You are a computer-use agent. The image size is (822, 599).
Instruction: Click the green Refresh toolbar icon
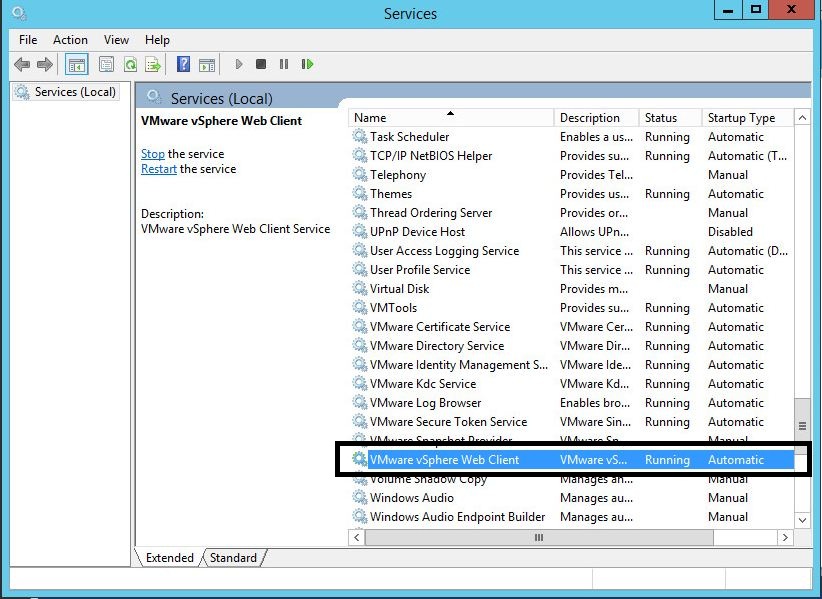[130, 65]
